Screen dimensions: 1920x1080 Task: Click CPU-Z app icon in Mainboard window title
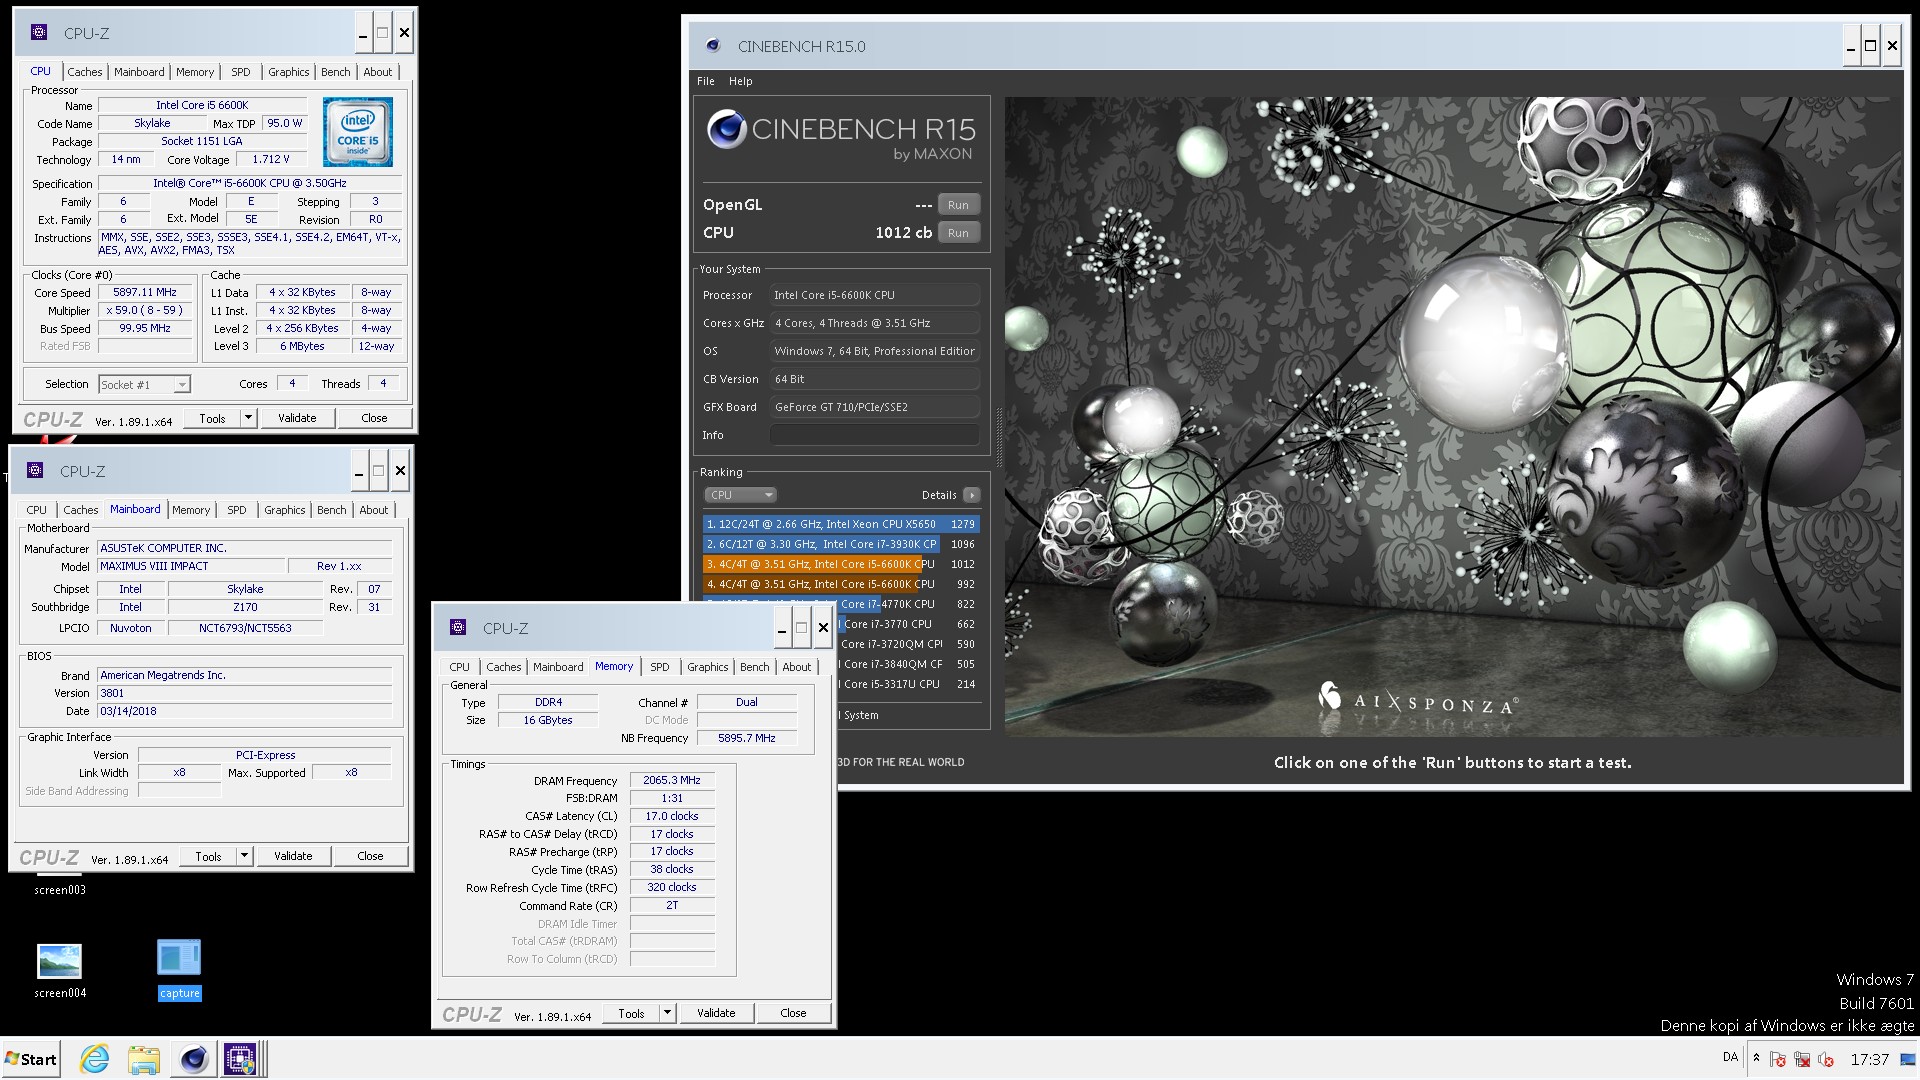[x=35, y=470]
